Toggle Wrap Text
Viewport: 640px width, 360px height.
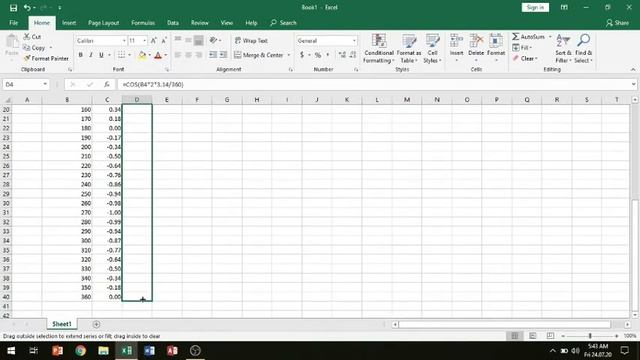point(251,40)
